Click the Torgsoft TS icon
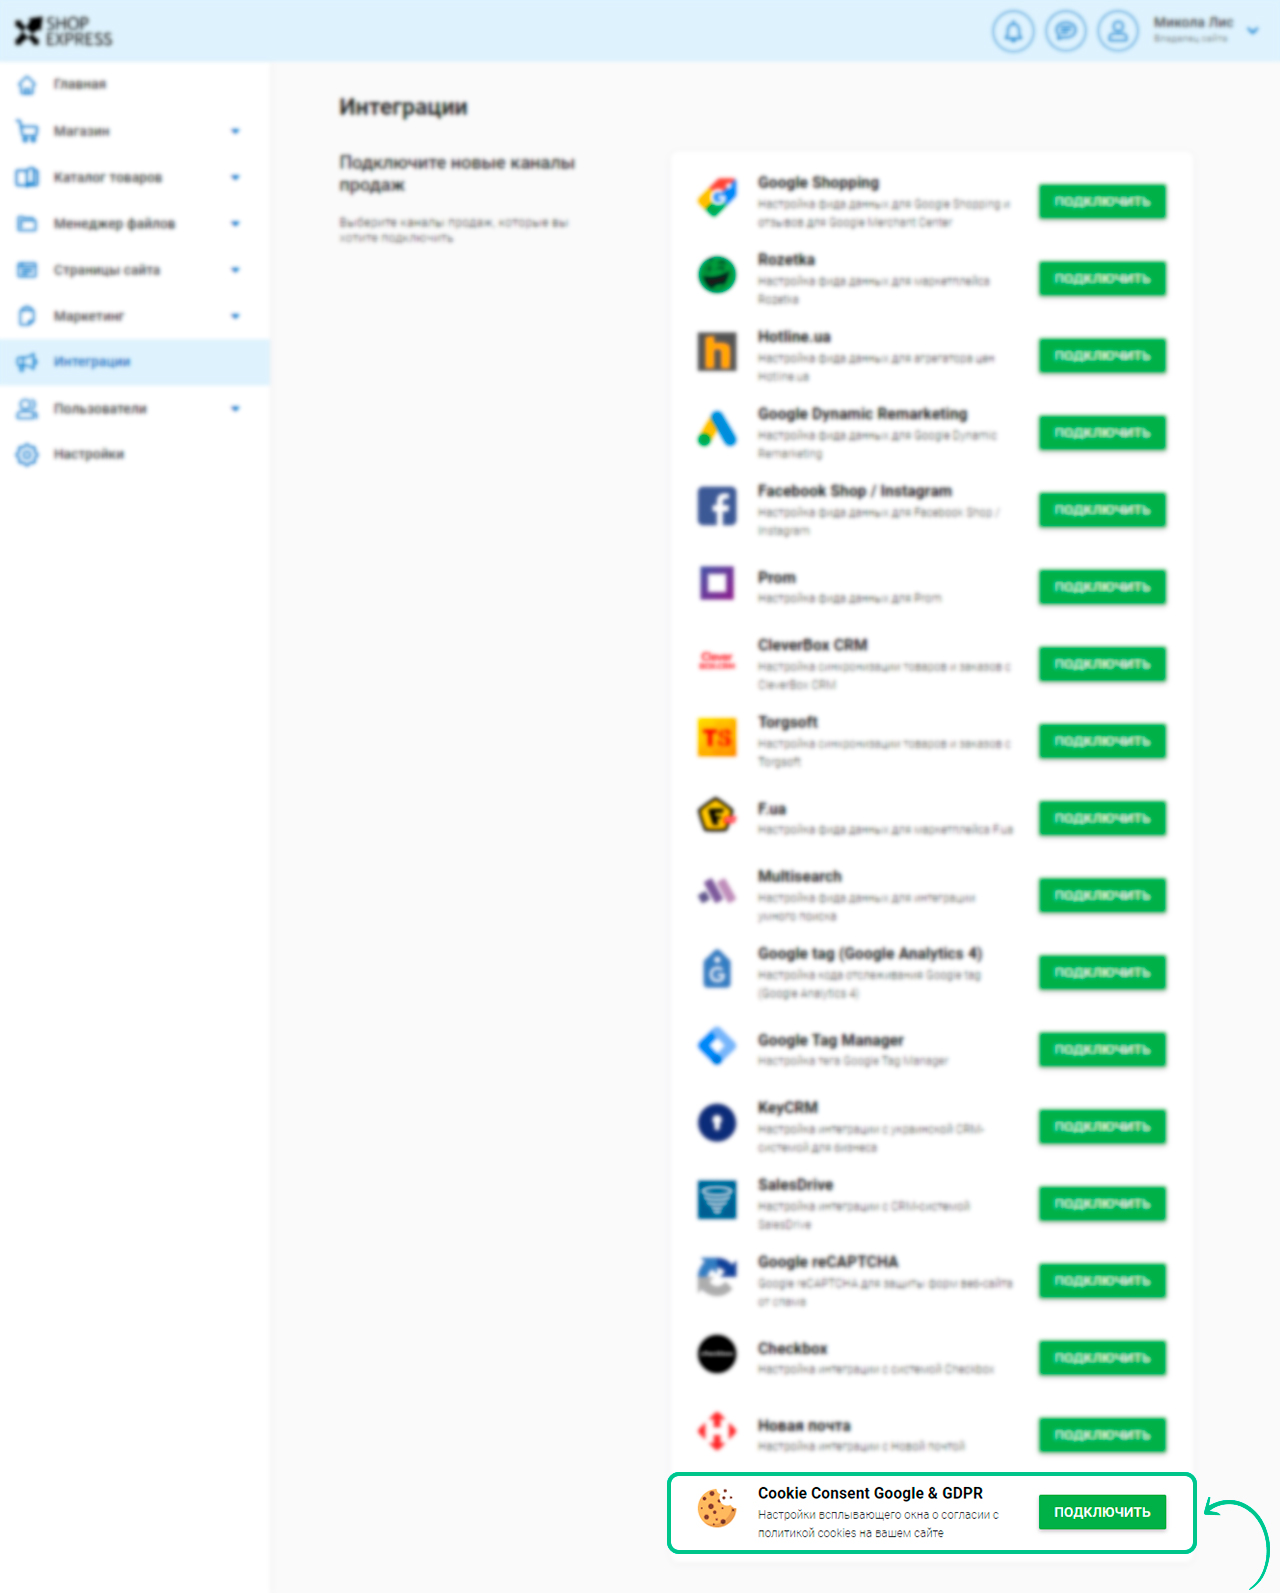This screenshot has height=1593, width=1280. tap(717, 737)
